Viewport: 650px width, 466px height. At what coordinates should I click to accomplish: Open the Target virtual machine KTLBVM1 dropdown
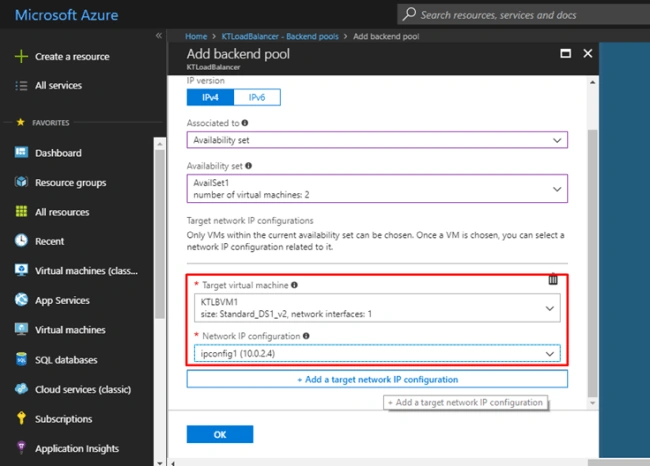(377, 308)
